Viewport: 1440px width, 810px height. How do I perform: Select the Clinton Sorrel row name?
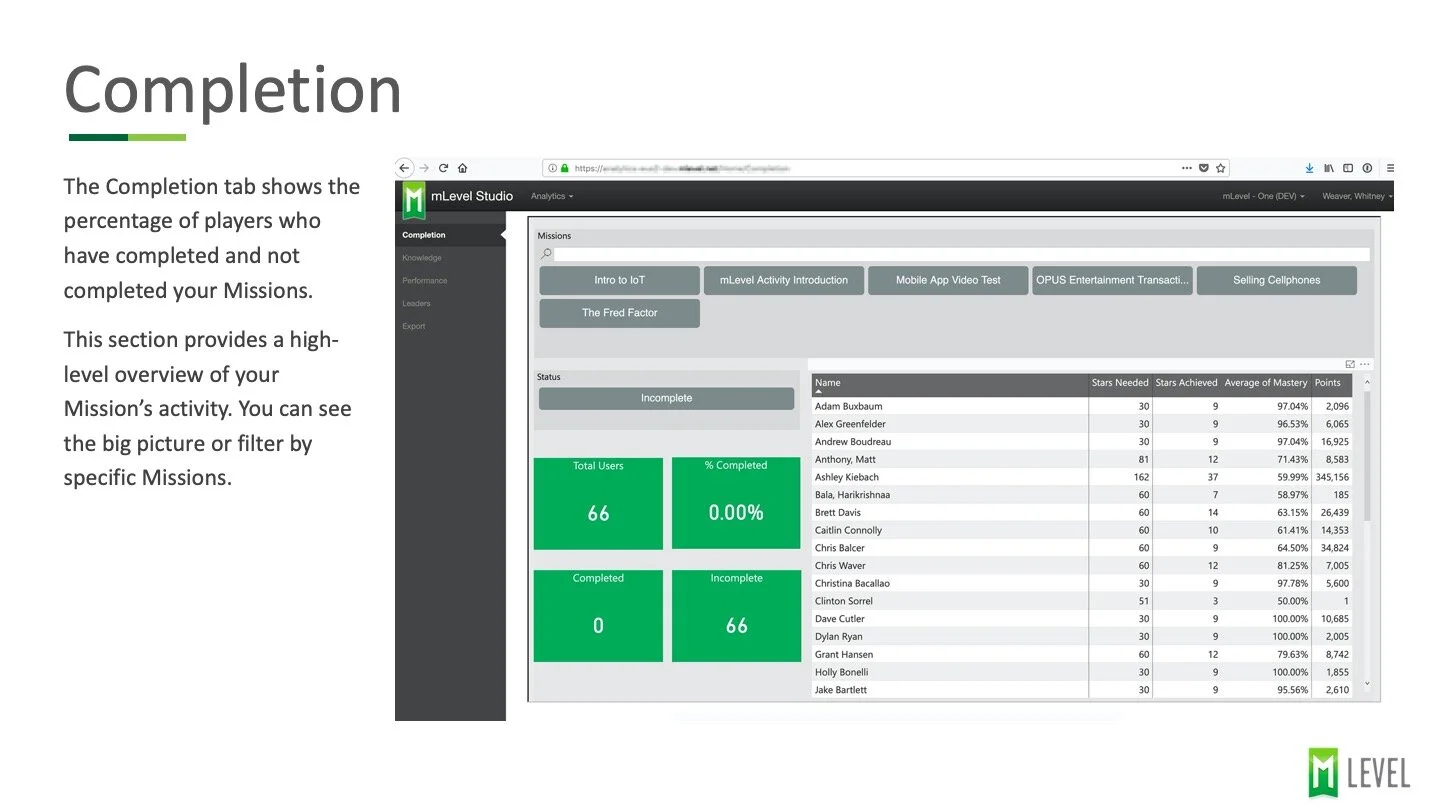(x=844, y=601)
